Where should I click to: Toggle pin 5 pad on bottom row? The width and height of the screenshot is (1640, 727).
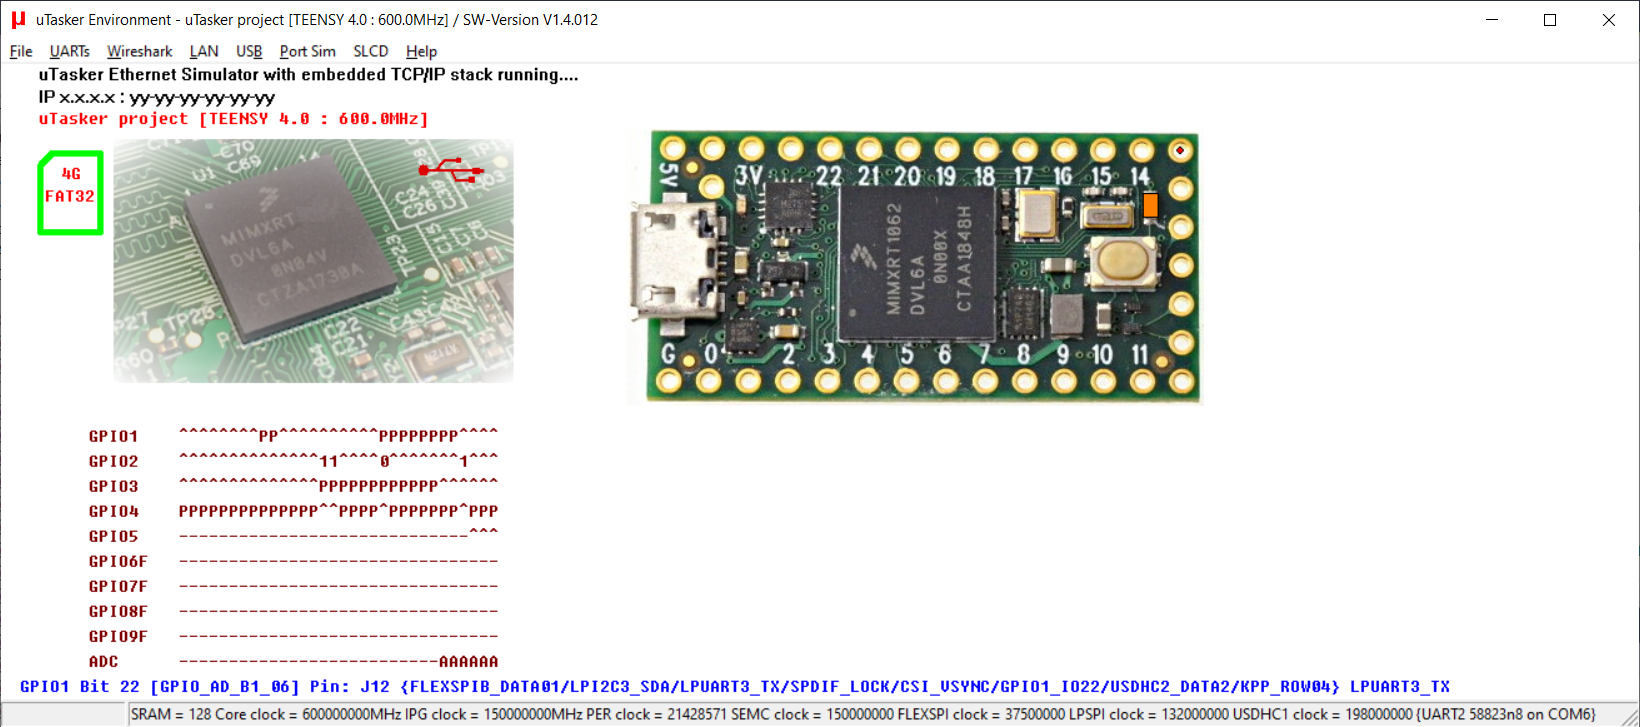[906, 381]
